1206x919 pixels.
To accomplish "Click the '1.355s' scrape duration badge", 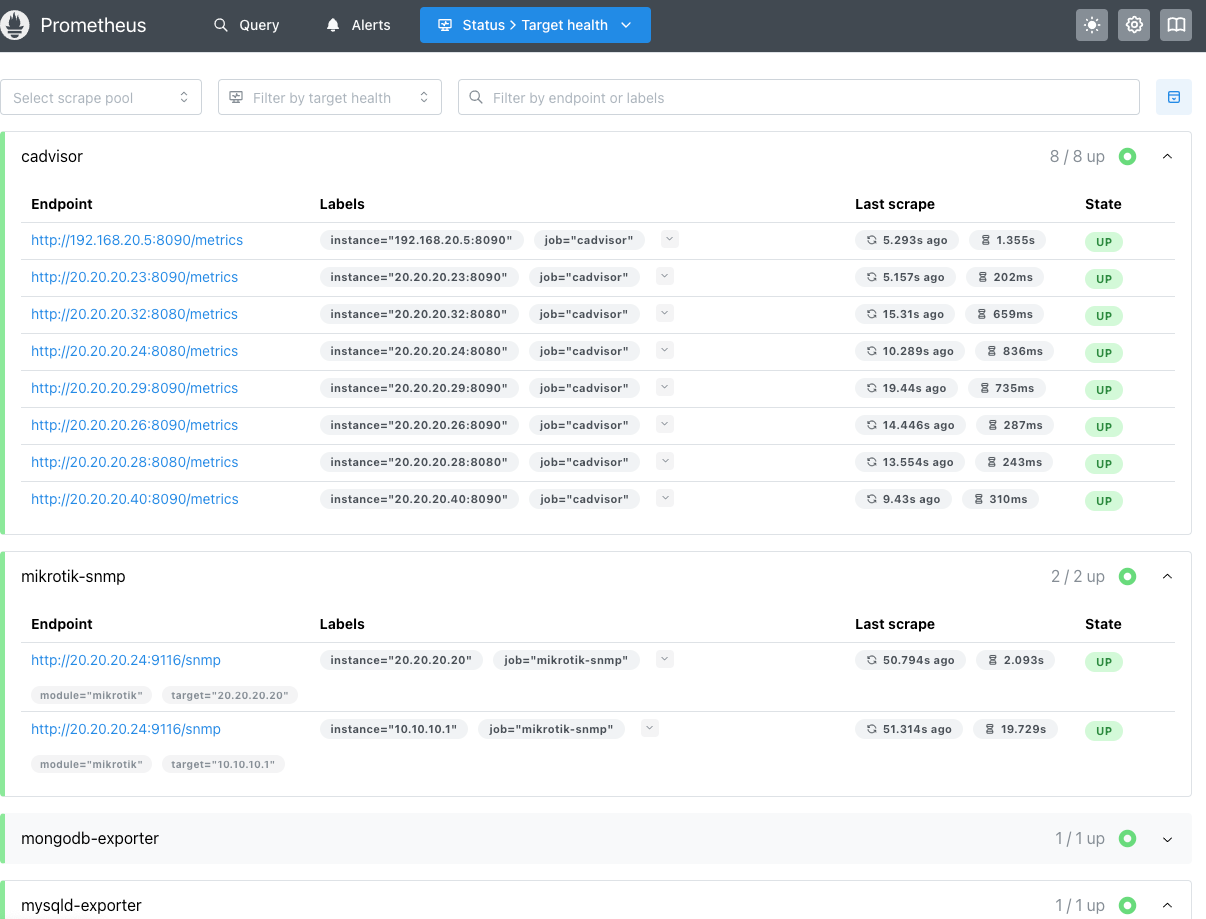I will click(x=1008, y=240).
